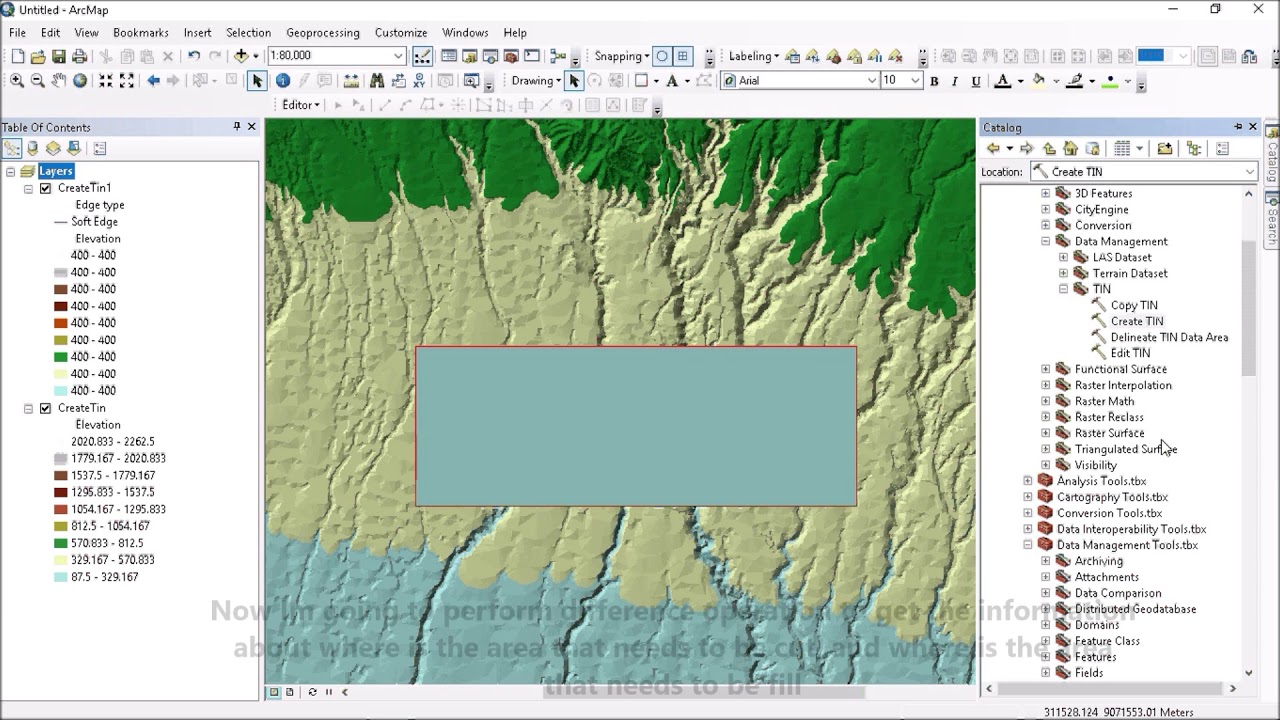The height and width of the screenshot is (720, 1280).
Task: Open the Python window icon
Action: 532,57
